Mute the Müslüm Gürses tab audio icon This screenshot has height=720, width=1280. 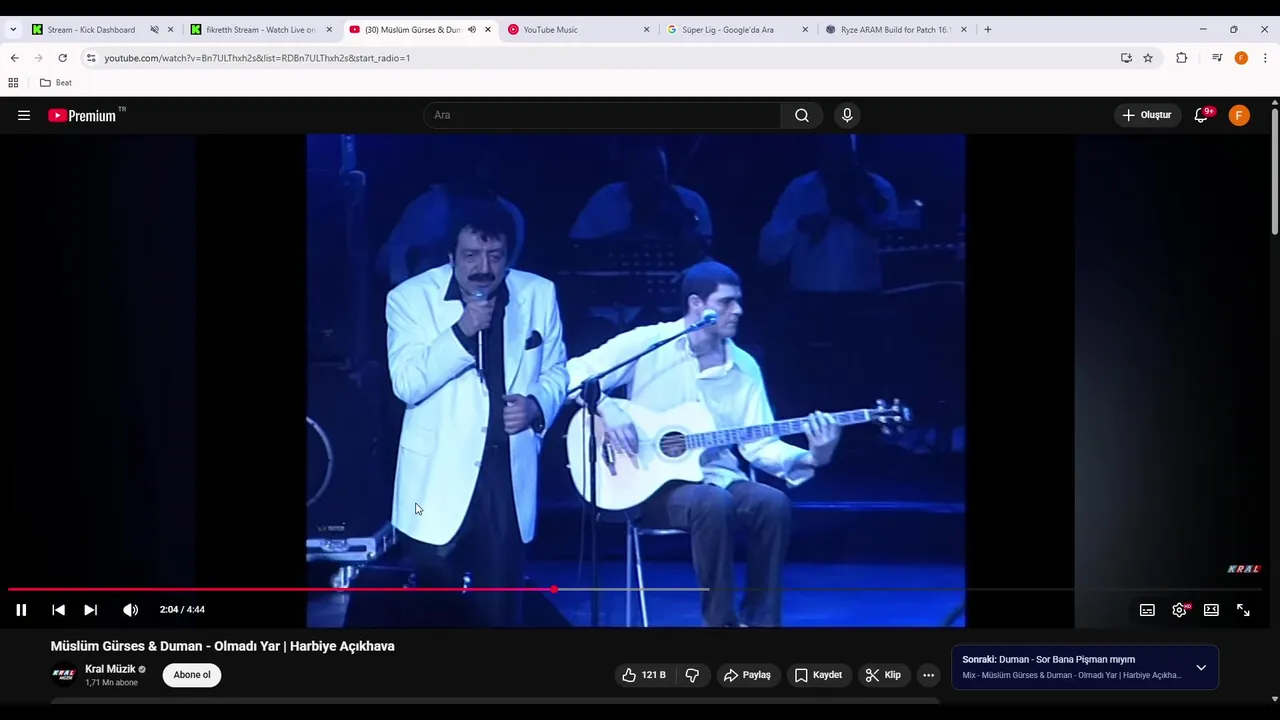tap(471, 30)
